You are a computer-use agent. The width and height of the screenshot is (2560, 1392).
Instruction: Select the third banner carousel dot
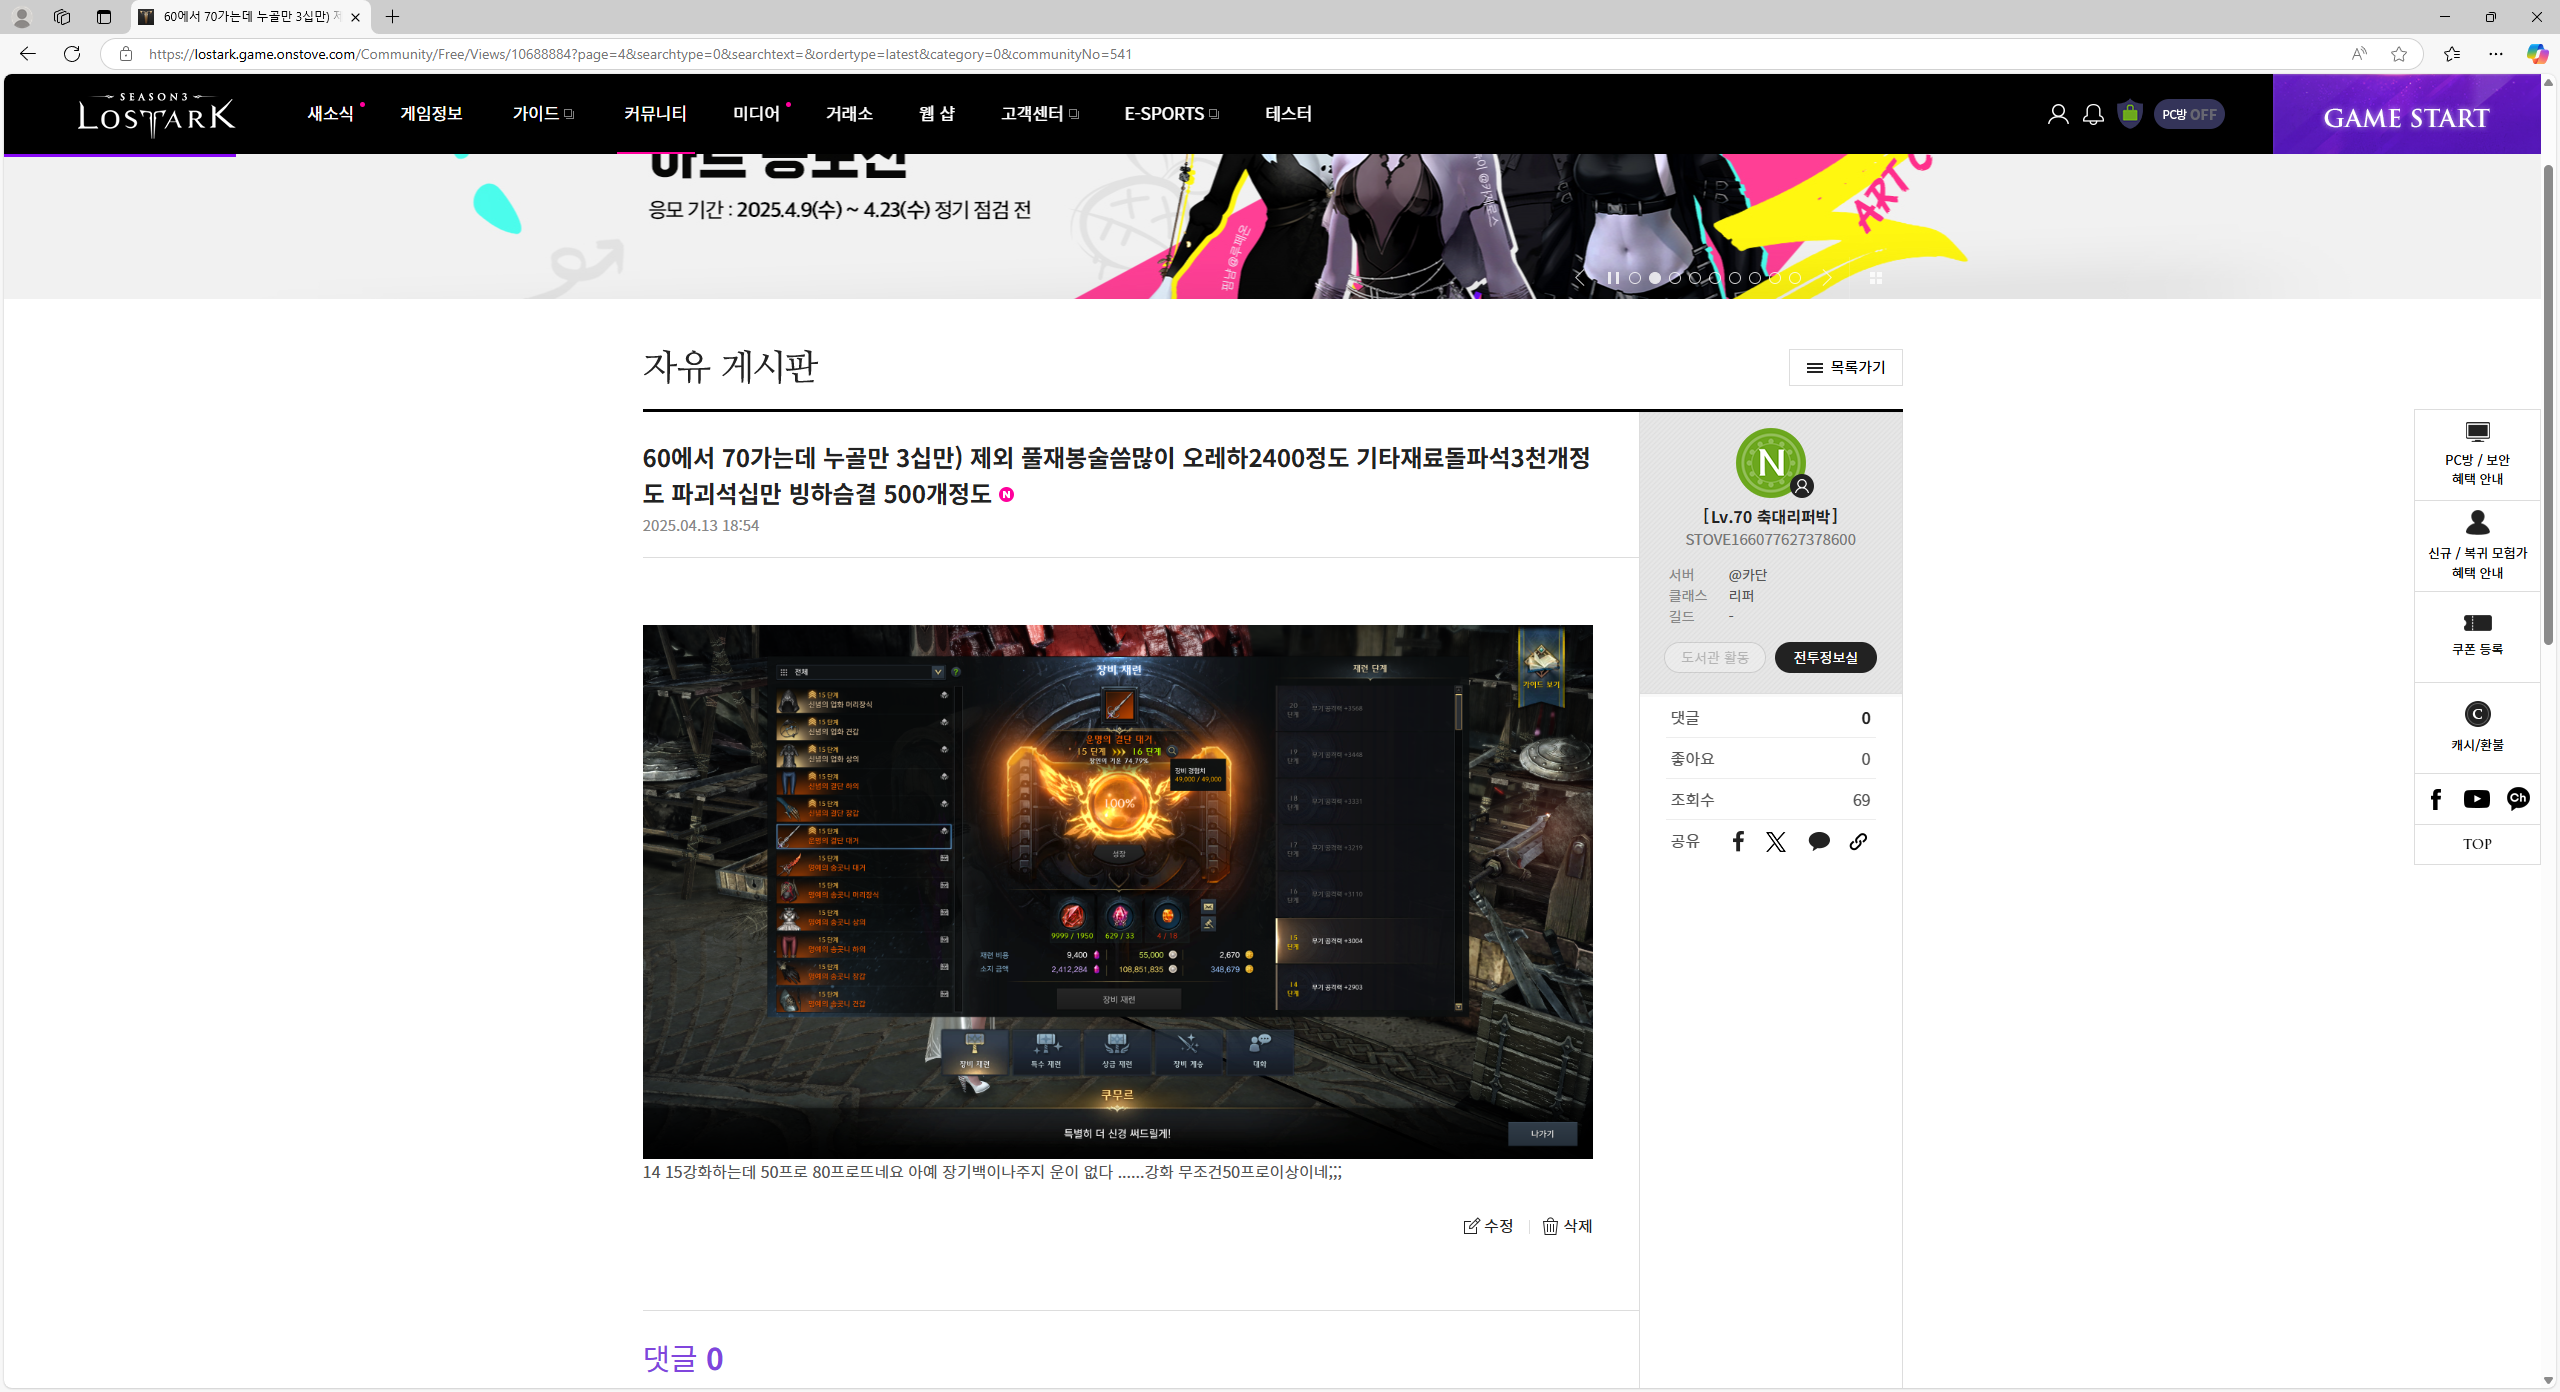[1675, 278]
